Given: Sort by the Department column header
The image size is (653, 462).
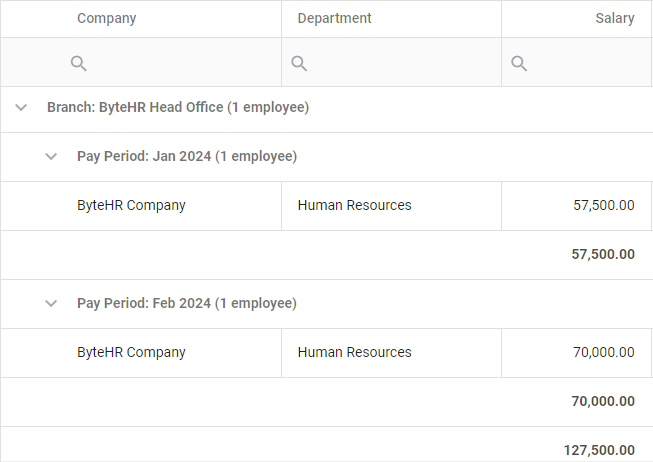Looking at the screenshot, I should 334,18.
